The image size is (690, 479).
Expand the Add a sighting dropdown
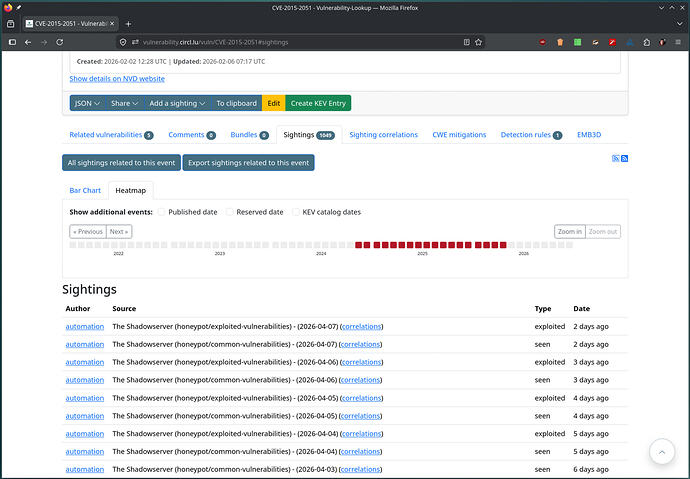pyautogui.click(x=177, y=103)
